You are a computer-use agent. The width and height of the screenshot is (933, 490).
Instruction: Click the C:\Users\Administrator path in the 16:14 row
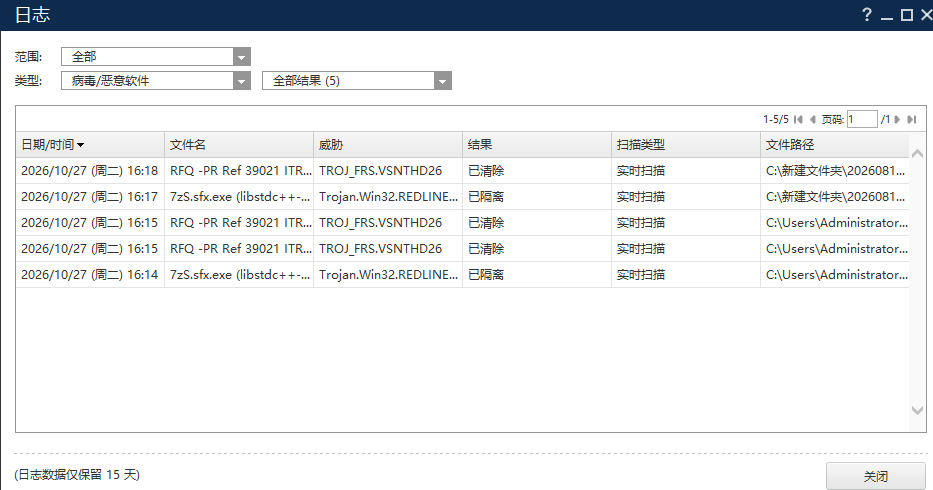point(837,274)
